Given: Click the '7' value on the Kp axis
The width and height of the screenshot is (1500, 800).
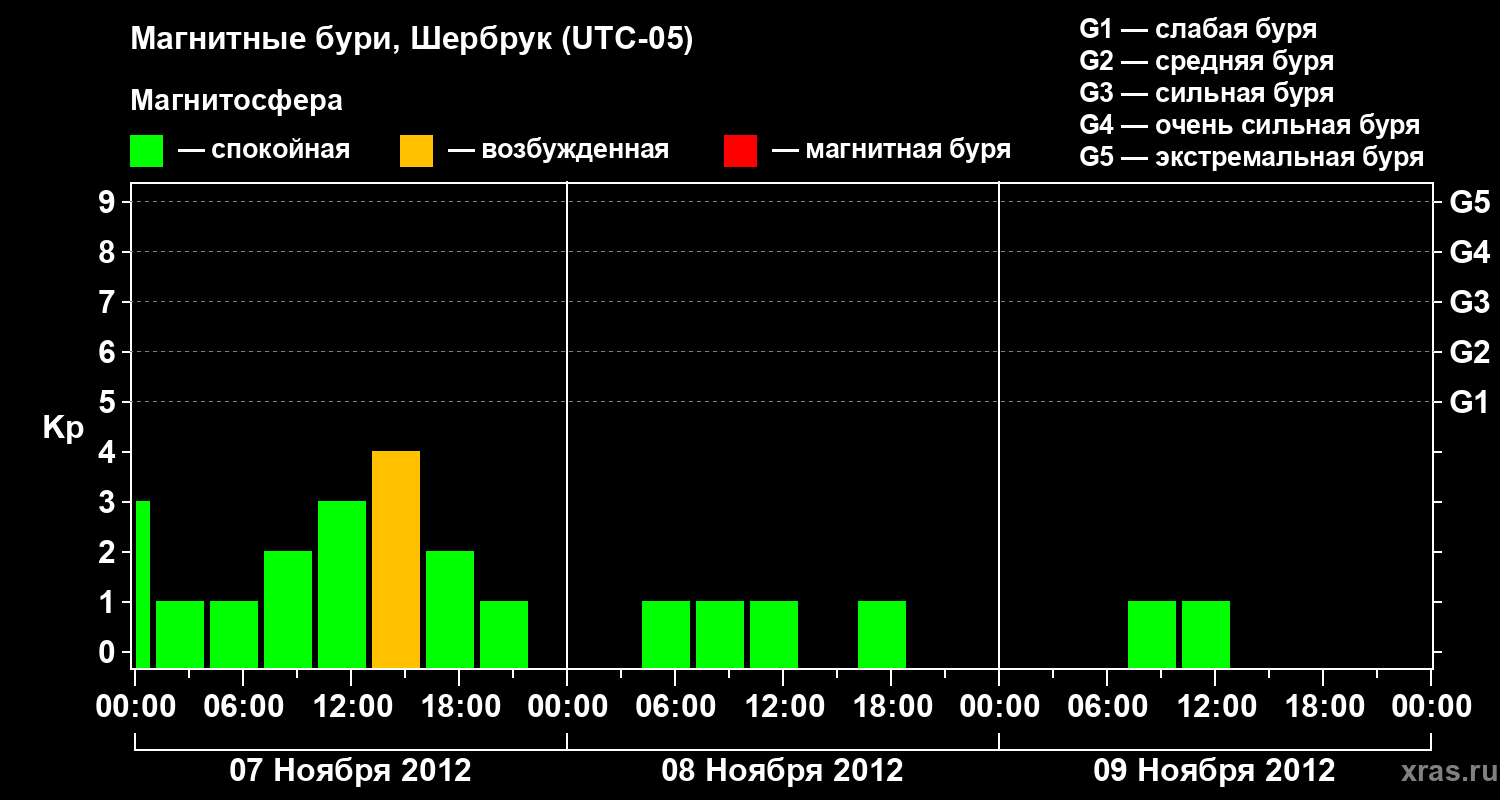Looking at the screenshot, I should click(x=109, y=302).
